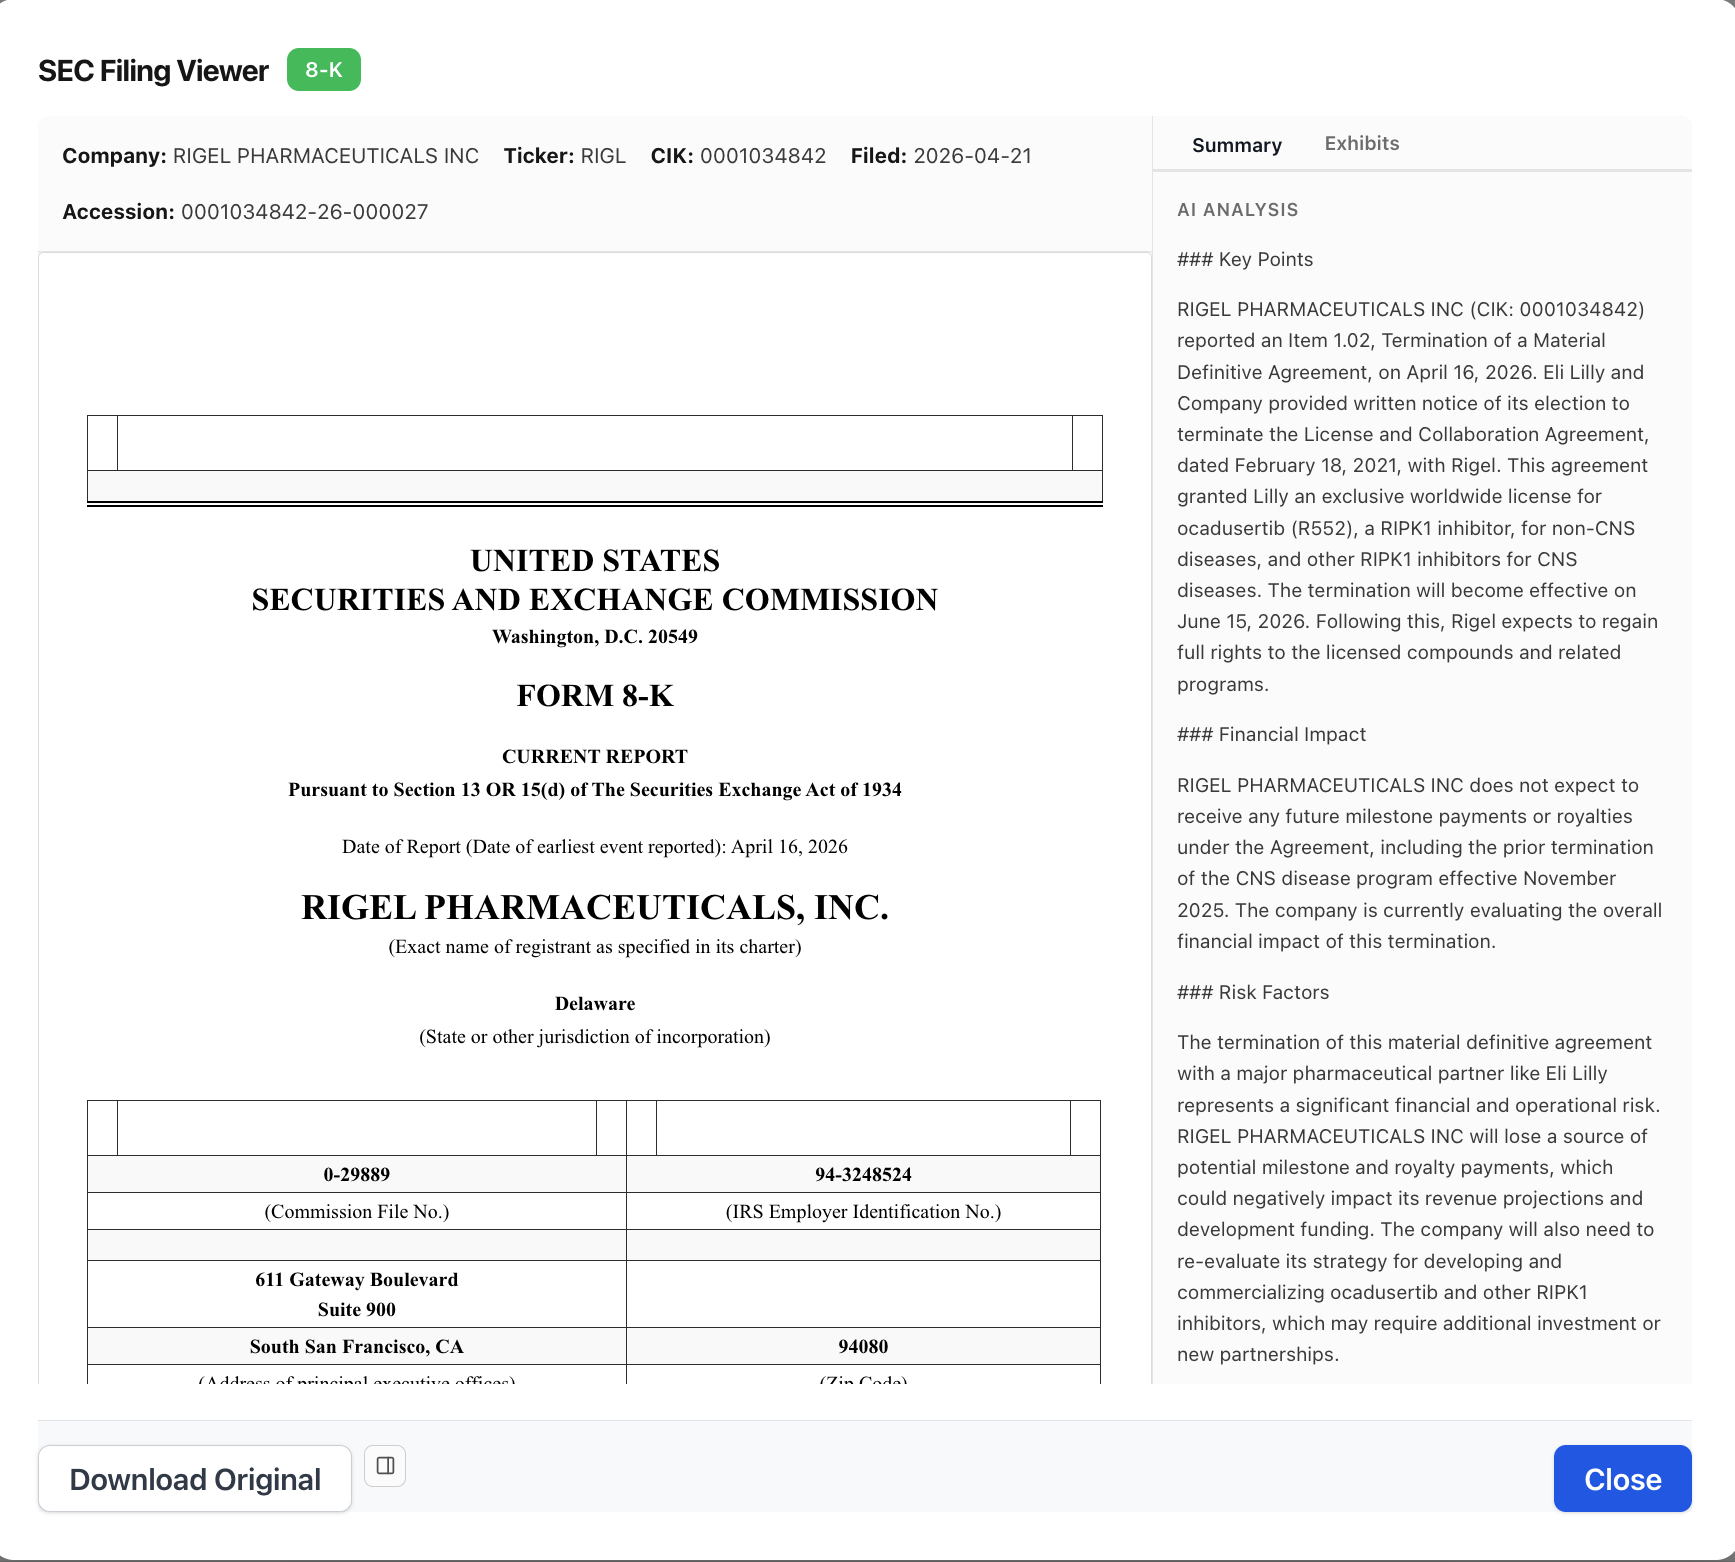Viewport: 1735px width, 1562px height.
Task: Click the Download Original button
Action: 194,1478
